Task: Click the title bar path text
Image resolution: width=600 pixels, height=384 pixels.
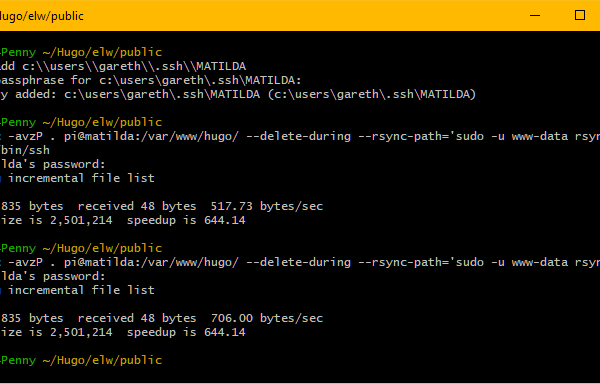Action: (x=42, y=16)
